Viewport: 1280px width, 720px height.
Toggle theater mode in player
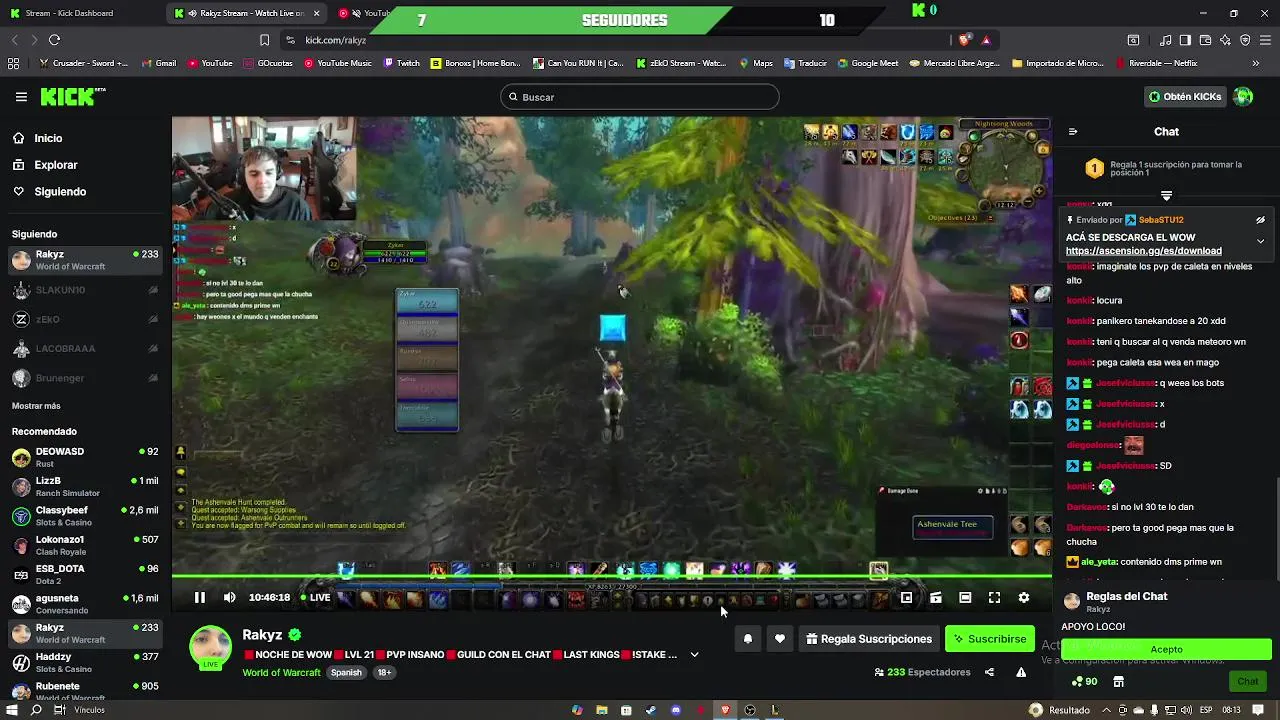(965, 598)
